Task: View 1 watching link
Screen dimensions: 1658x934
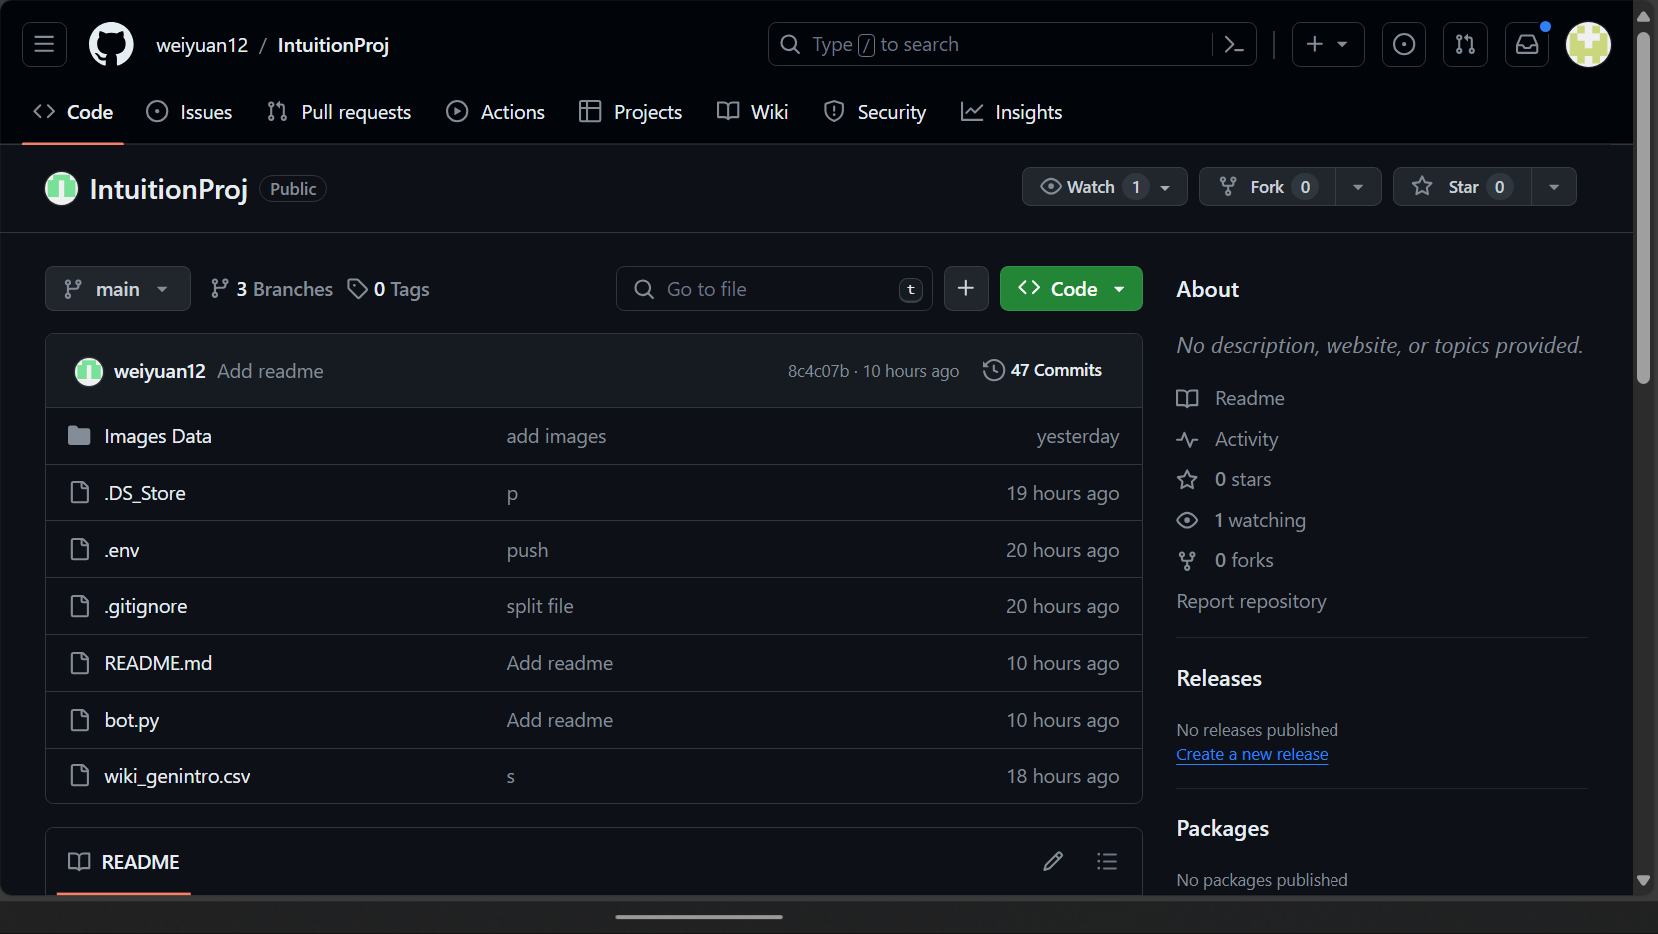Action: (x=1260, y=520)
